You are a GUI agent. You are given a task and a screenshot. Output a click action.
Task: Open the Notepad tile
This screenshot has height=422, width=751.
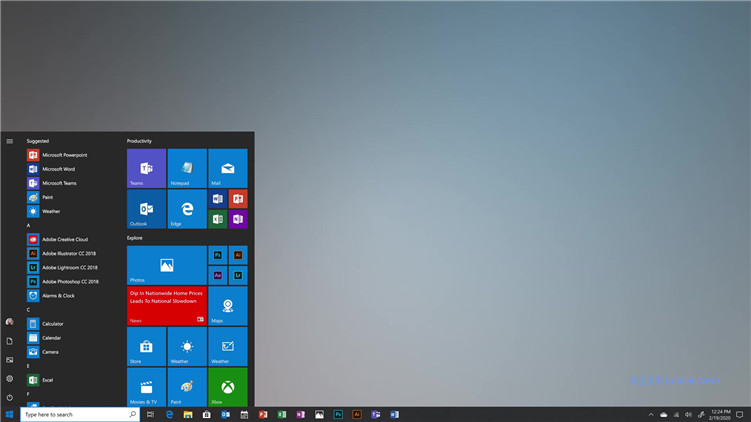187,168
